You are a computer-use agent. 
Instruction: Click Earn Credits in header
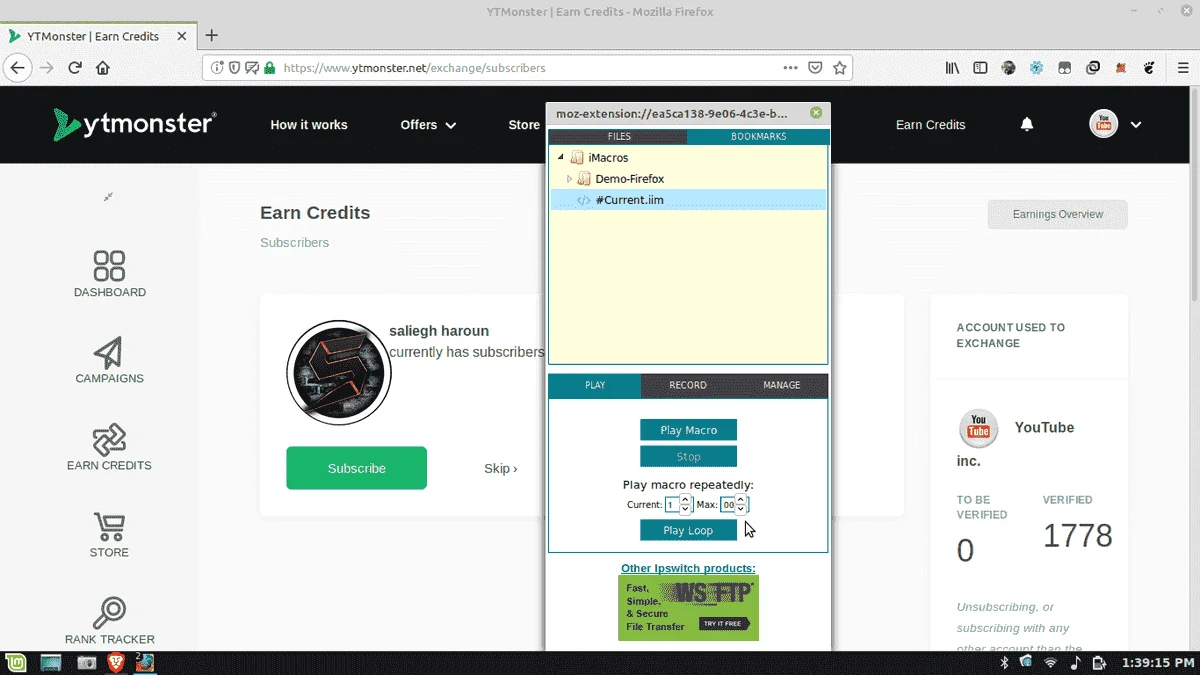click(x=930, y=125)
